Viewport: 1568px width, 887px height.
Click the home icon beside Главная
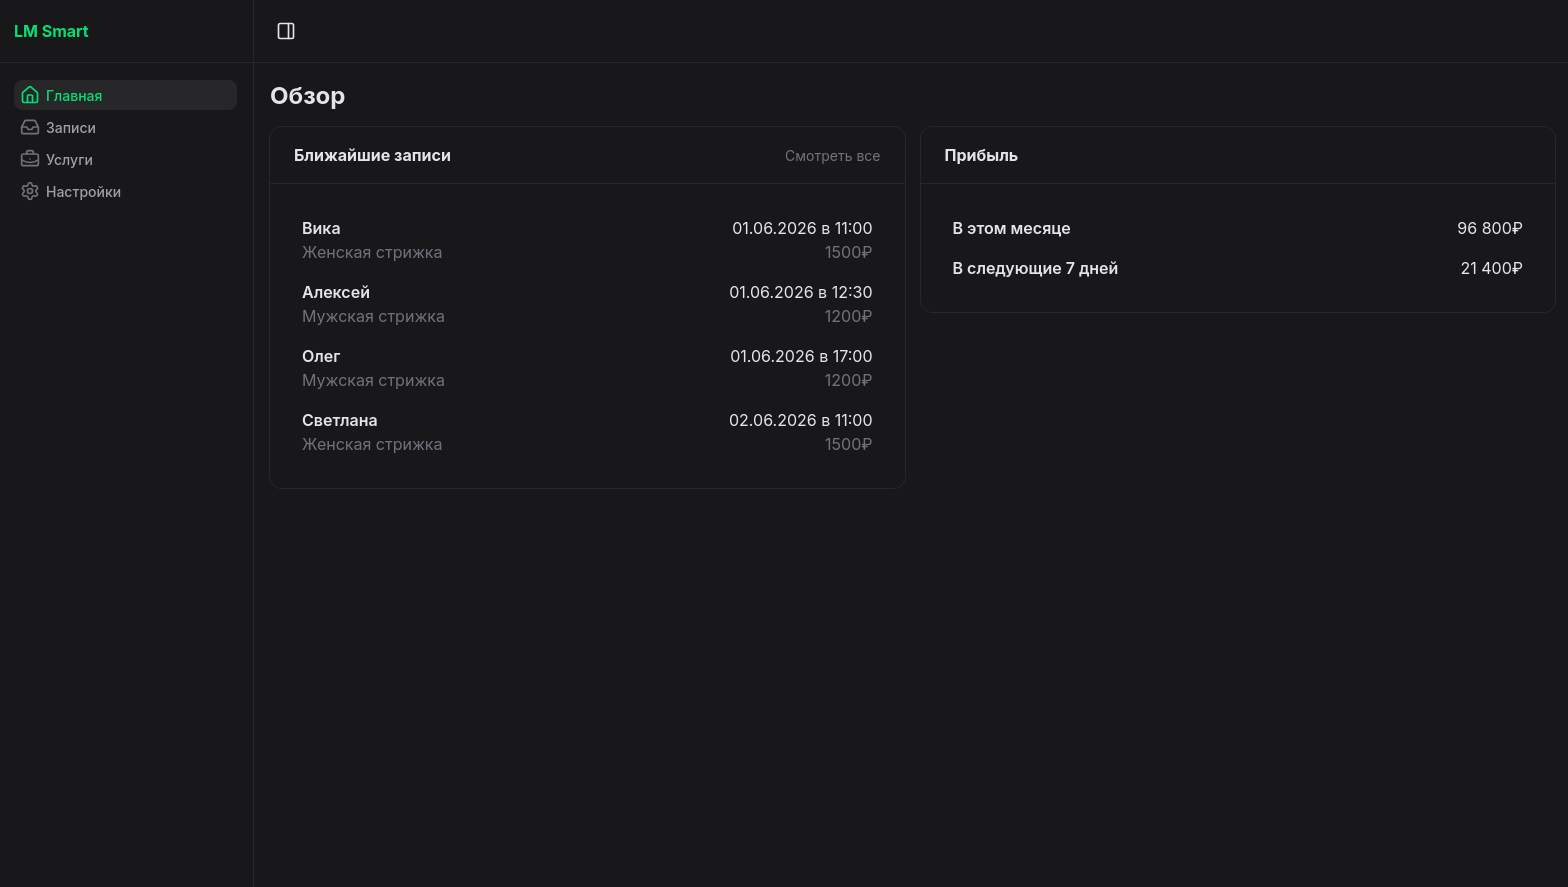tap(30, 95)
